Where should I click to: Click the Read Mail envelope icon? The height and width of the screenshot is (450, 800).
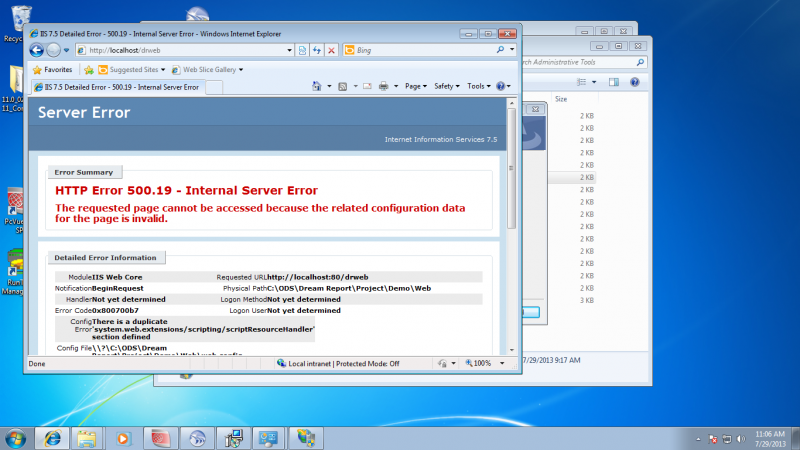tap(367, 86)
